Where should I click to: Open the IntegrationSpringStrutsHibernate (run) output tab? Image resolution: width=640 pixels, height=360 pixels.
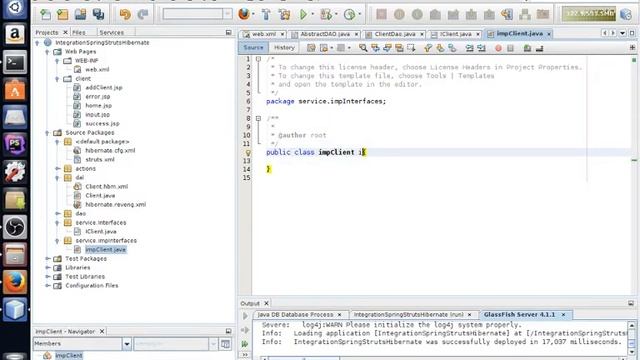coord(409,315)
